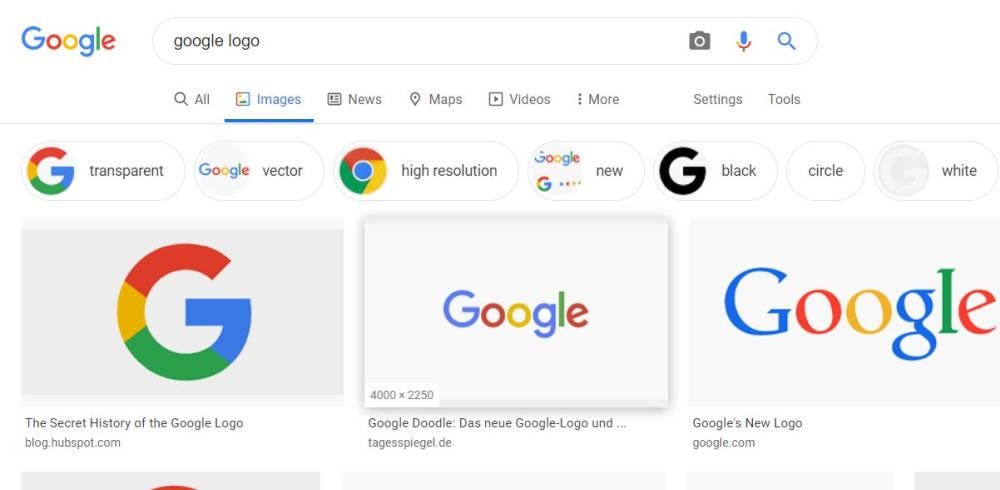Click the 'Google's New Logo' title

747,423
